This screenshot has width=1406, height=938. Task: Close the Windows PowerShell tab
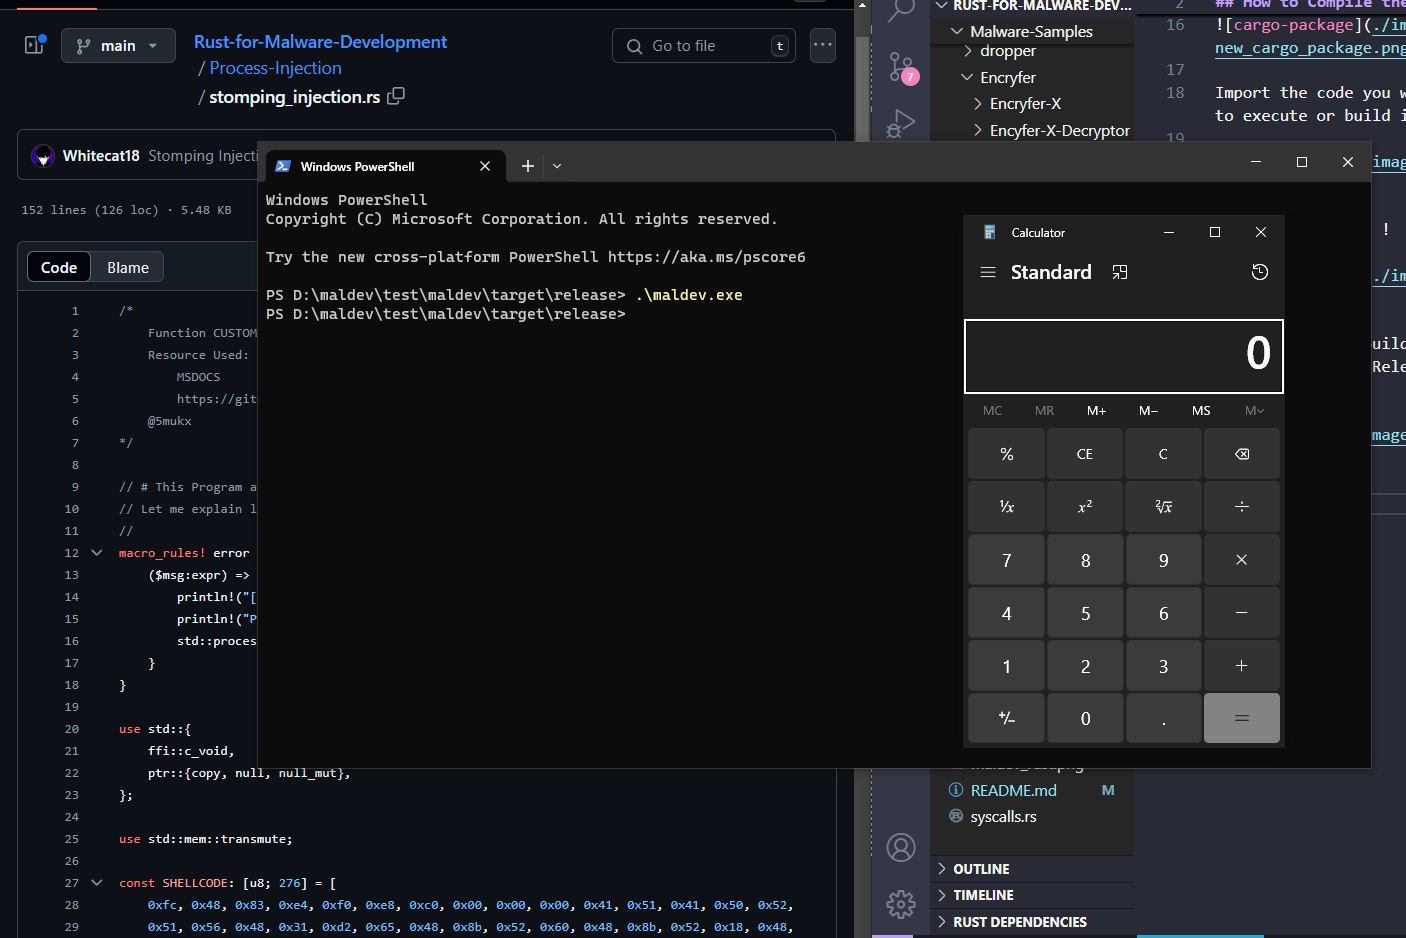[485, 166]
